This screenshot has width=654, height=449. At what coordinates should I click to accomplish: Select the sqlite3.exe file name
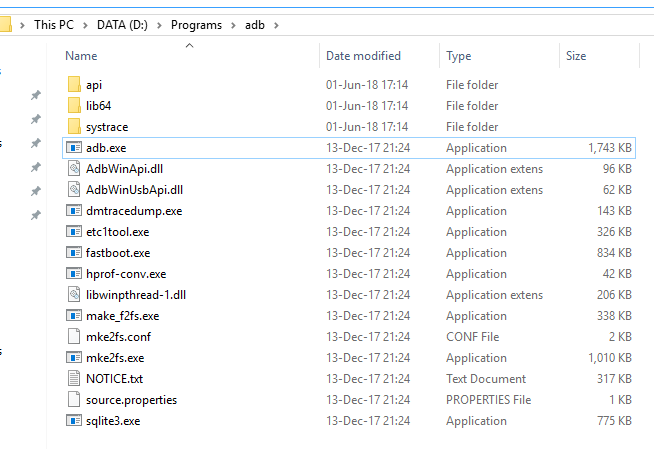coord(113,421)
